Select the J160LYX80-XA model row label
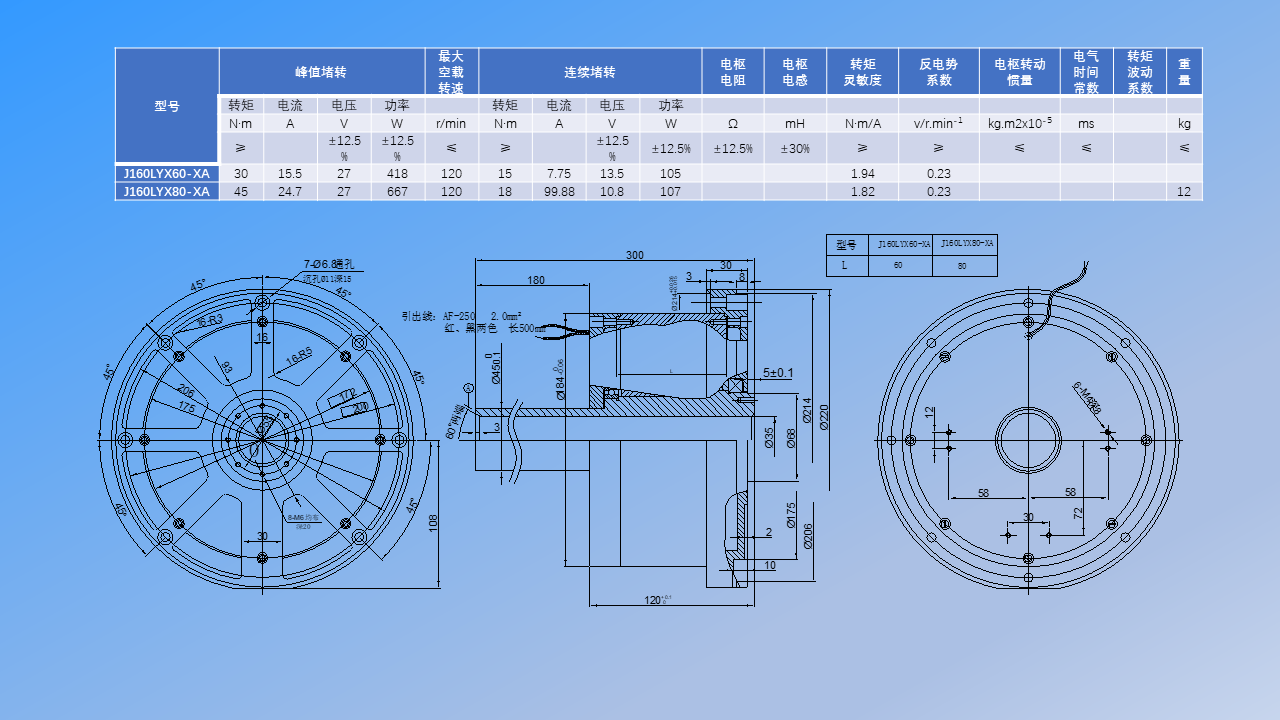Viewport: 1280px width, 720px height. click(167, 191)
